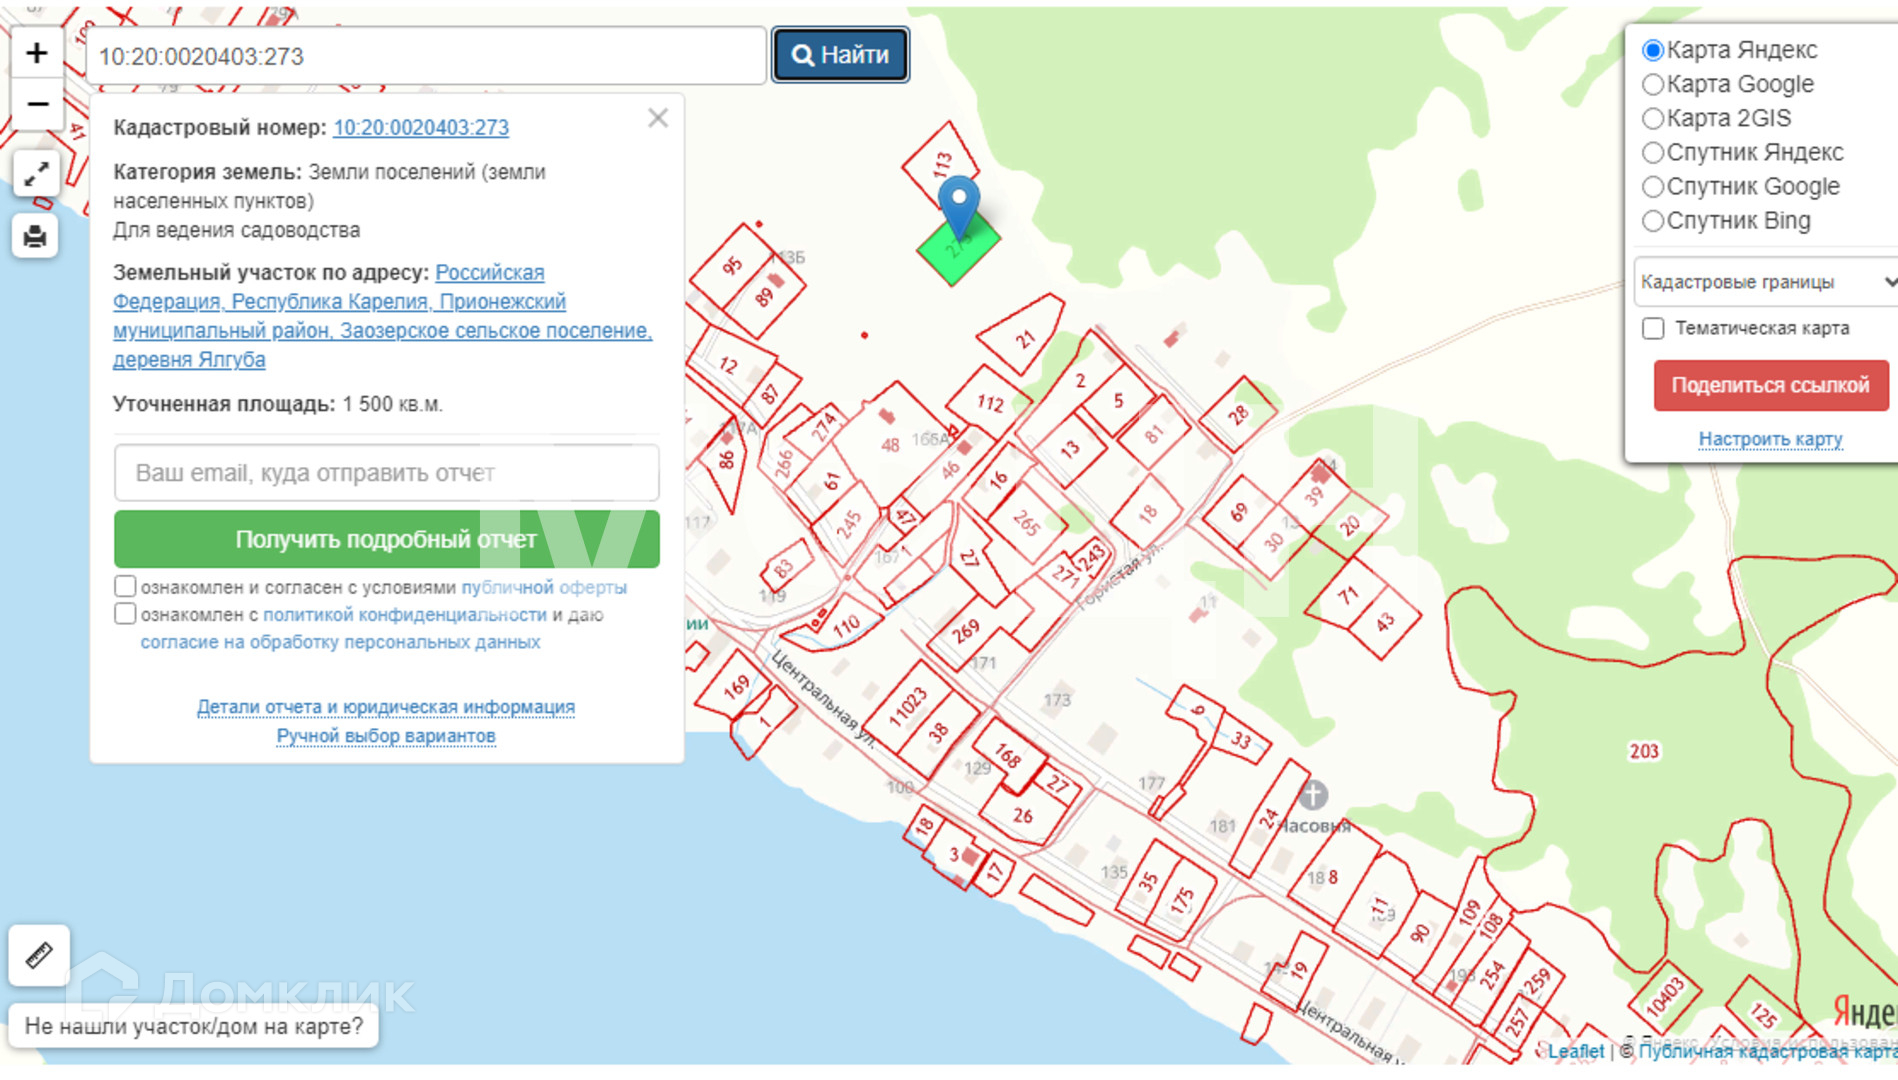Zoom out the map with minus button
The width and height of the screenshot is (1898, 1080).
(37, 105)
